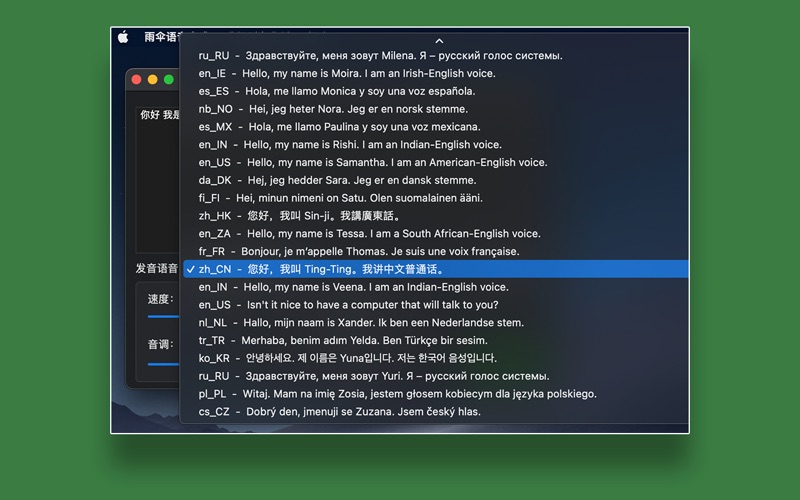The image size is (800, 500).
Task: Click the 音调 pitch slider
Action: pos(163,364)
